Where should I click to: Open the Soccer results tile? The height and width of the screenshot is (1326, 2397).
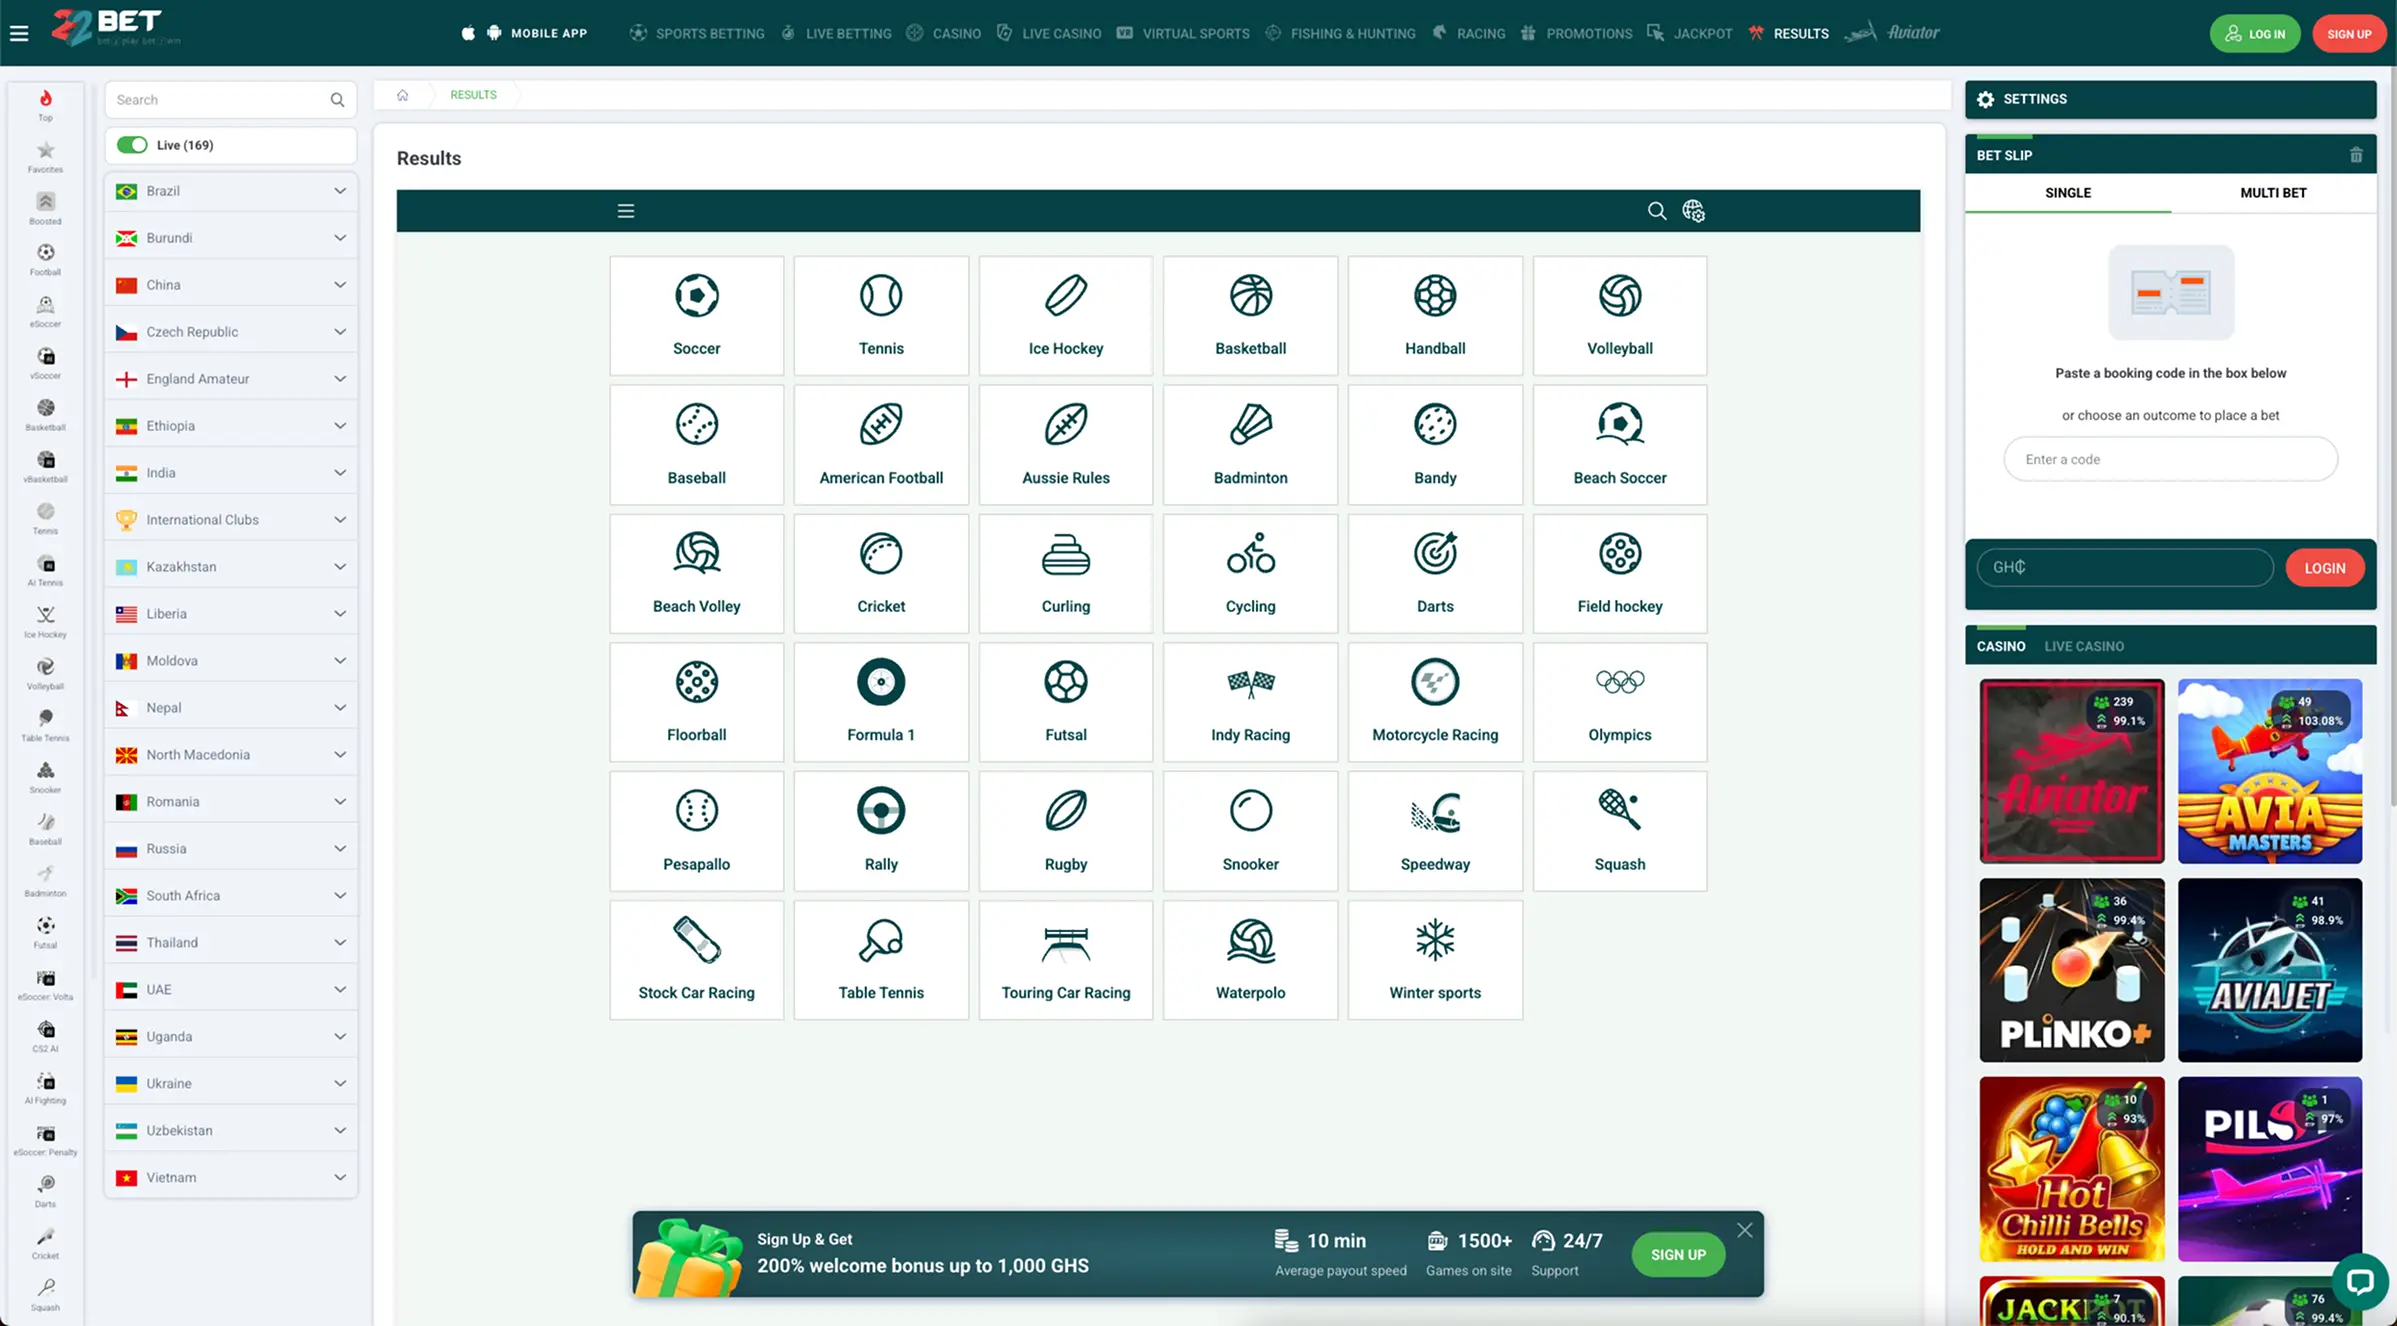click(x=696, y=315)
